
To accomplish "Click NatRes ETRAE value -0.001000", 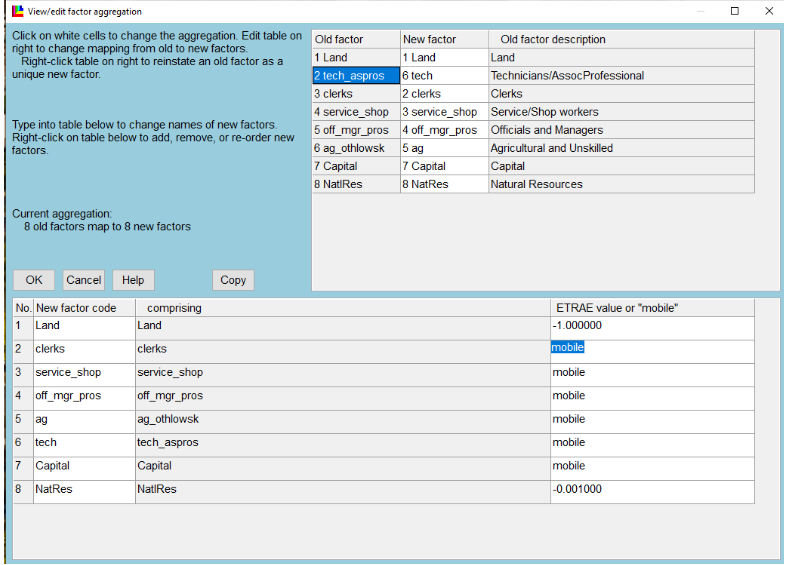I will click(652, 492).
